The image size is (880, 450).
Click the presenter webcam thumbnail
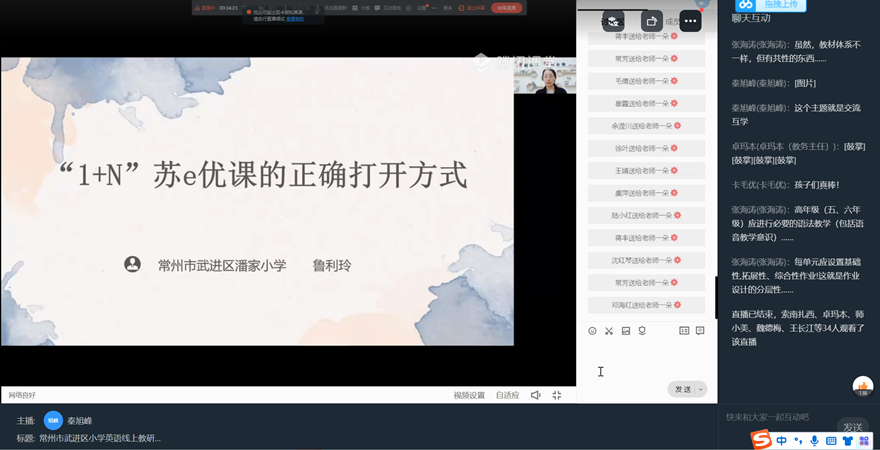pyautogui.click(x=545, y=76)
